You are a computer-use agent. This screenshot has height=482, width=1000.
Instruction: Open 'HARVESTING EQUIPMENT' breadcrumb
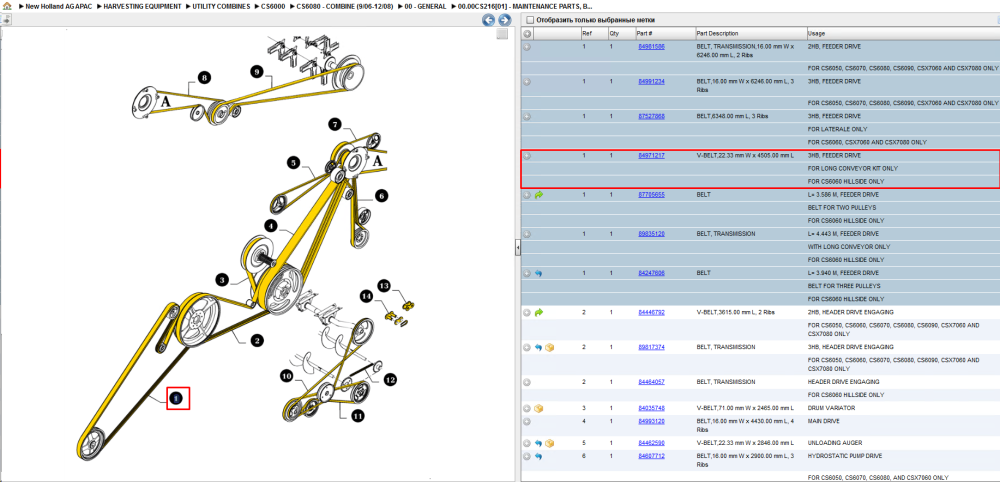142,6
